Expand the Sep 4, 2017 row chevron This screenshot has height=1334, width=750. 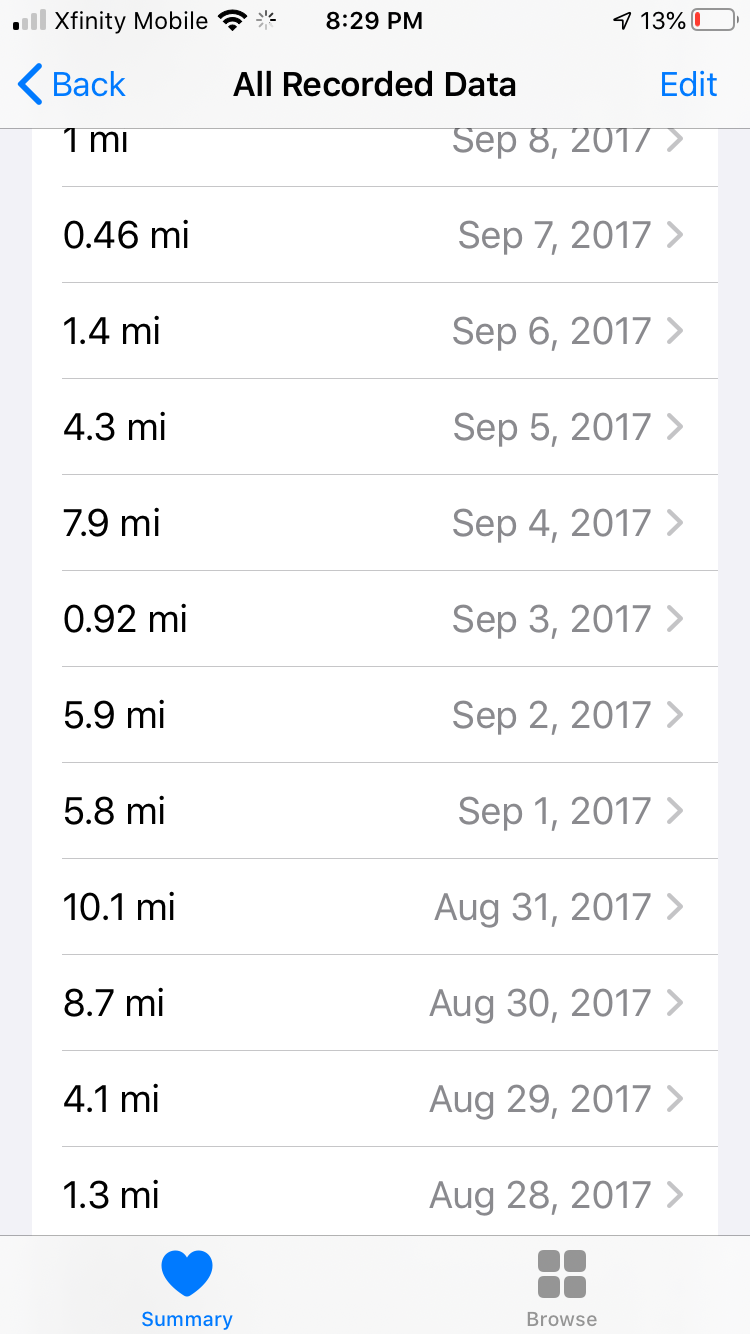(x=676, y=523)
